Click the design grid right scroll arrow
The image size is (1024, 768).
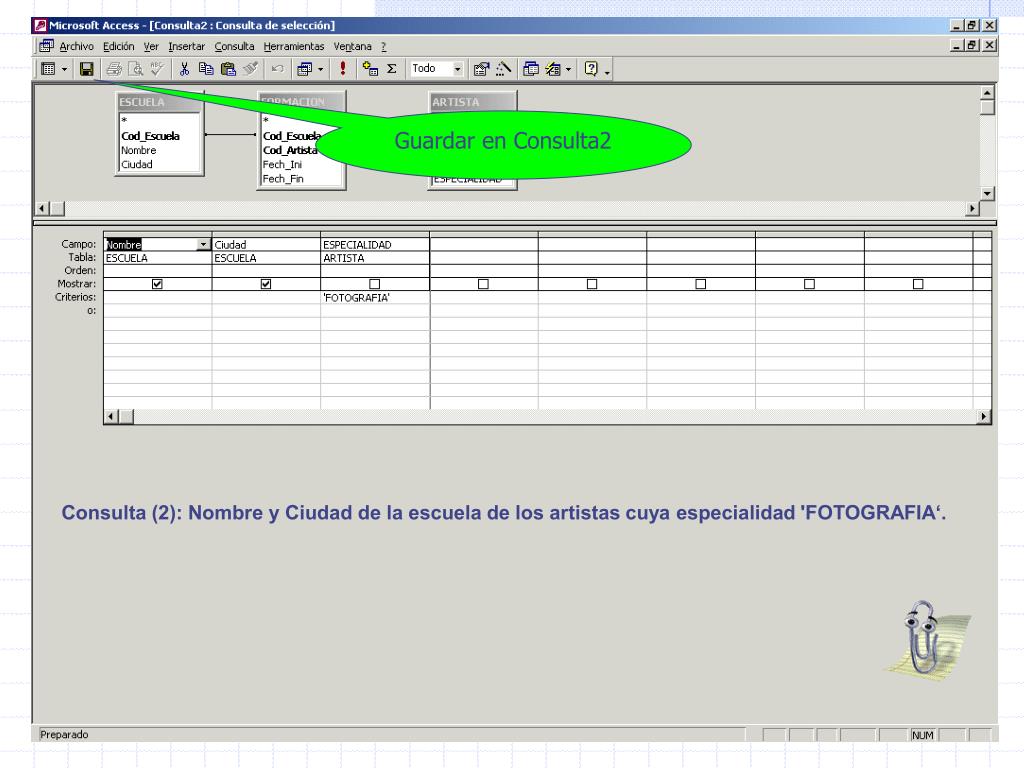pos(985,417)
